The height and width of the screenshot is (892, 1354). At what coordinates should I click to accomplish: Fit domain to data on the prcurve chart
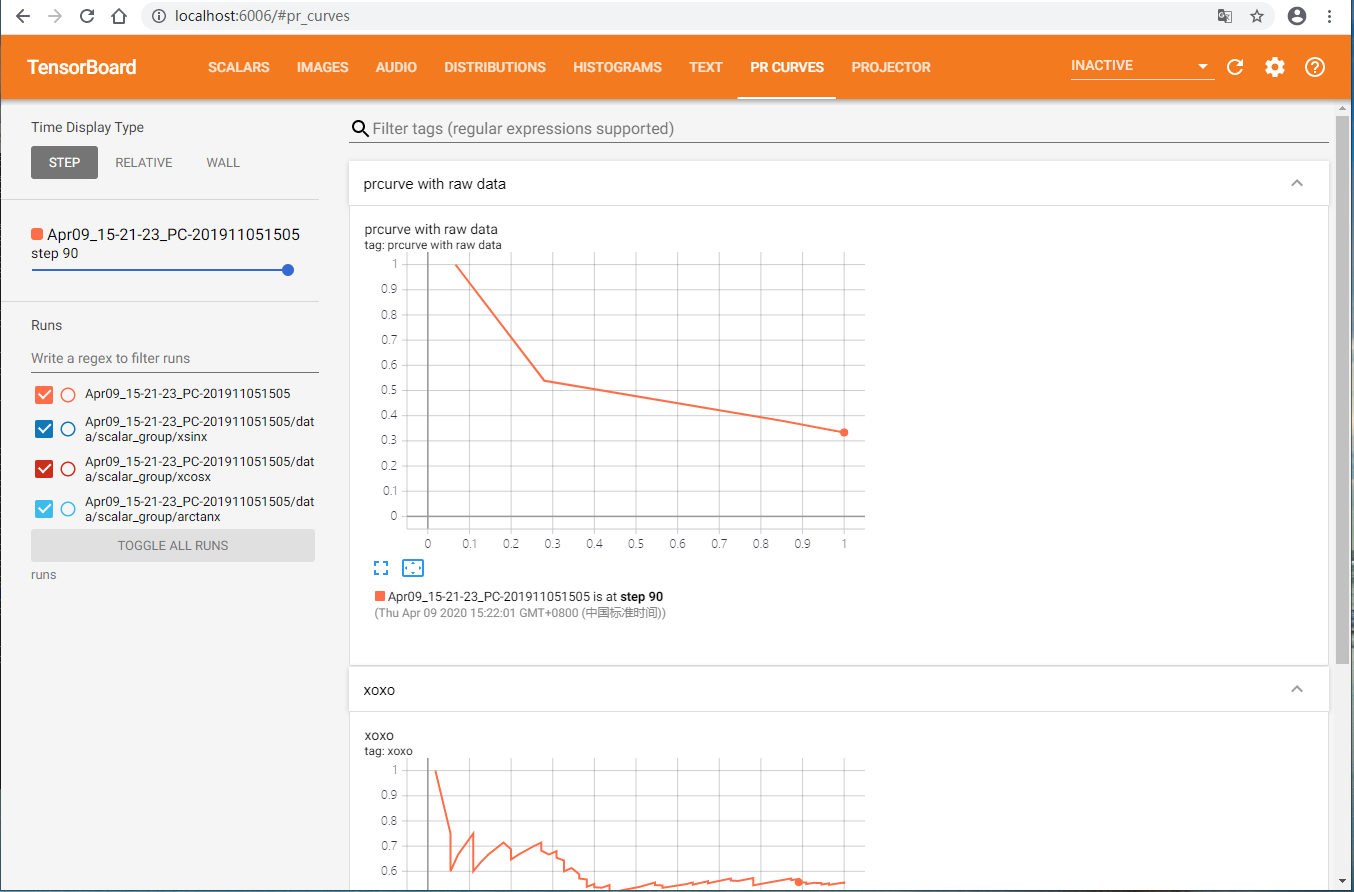[413, 568]
